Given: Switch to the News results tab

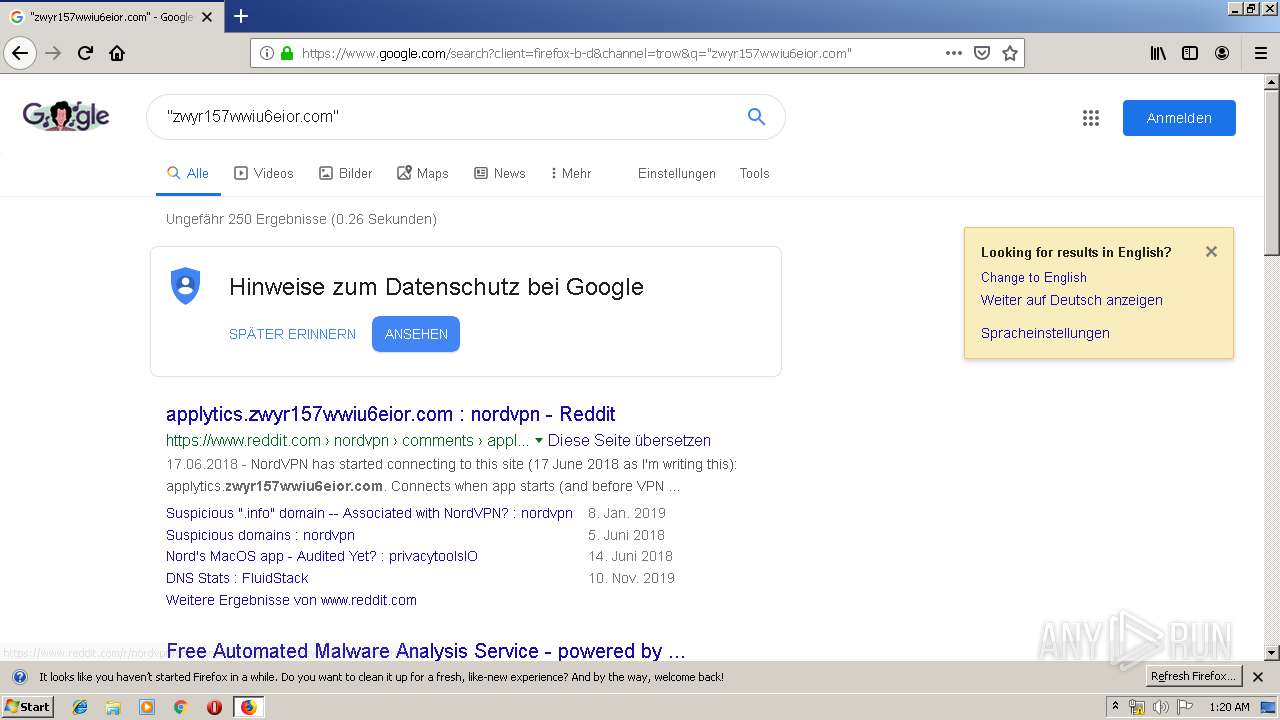Looking at the screenshot, I should point(499,173).
